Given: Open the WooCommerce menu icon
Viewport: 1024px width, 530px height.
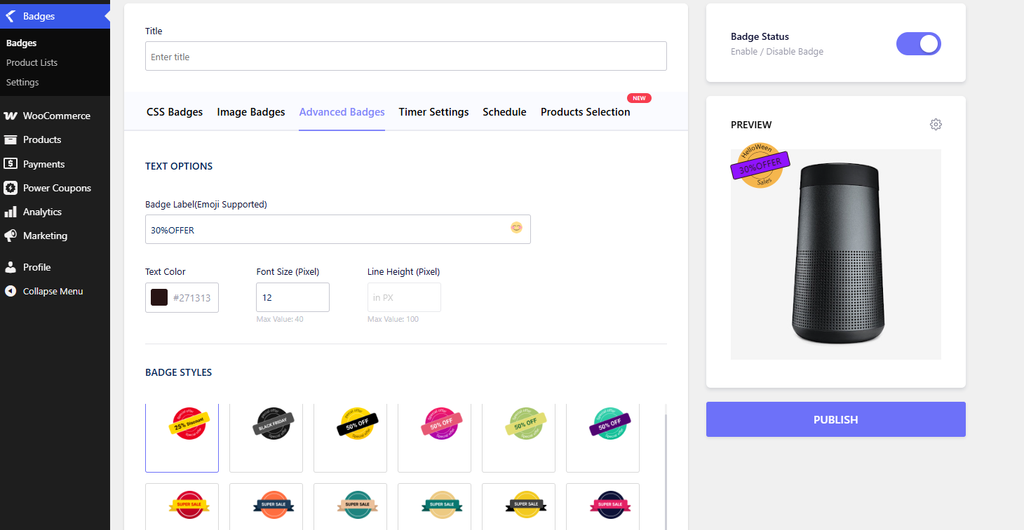Looking at the screenshot, I should point(10,116).
